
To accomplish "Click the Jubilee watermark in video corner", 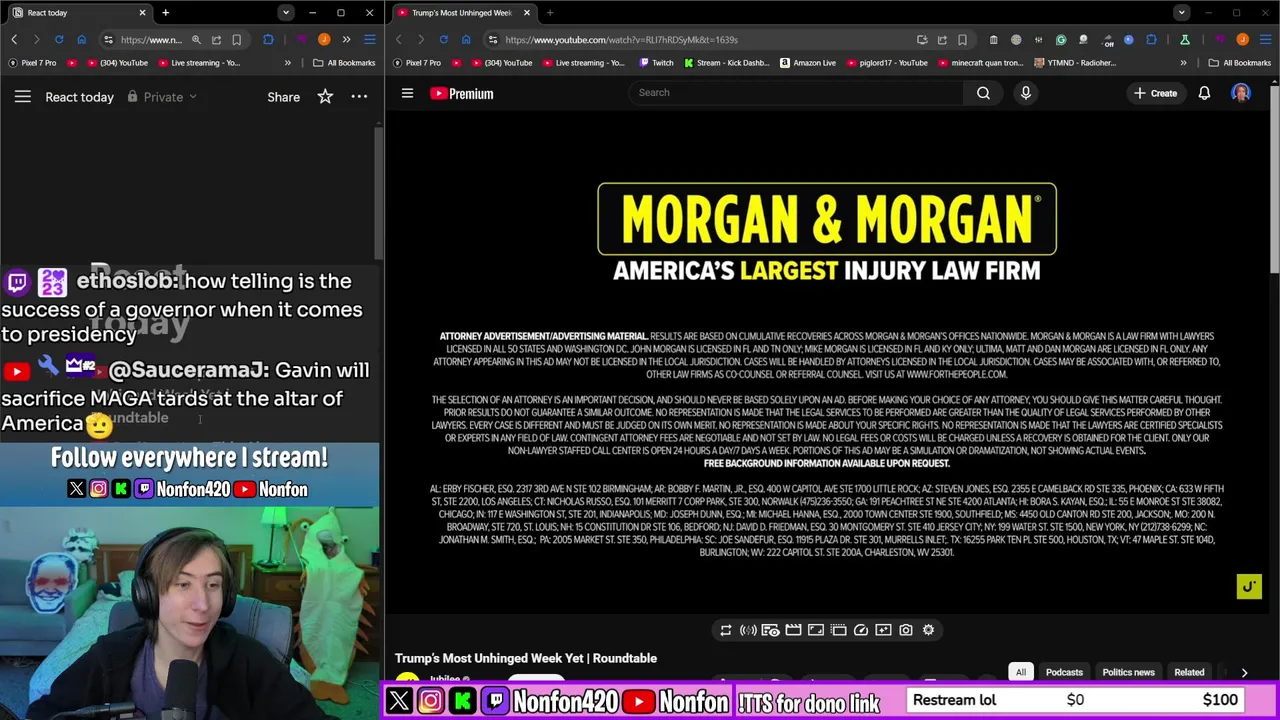I will [x=1249, y=587].
